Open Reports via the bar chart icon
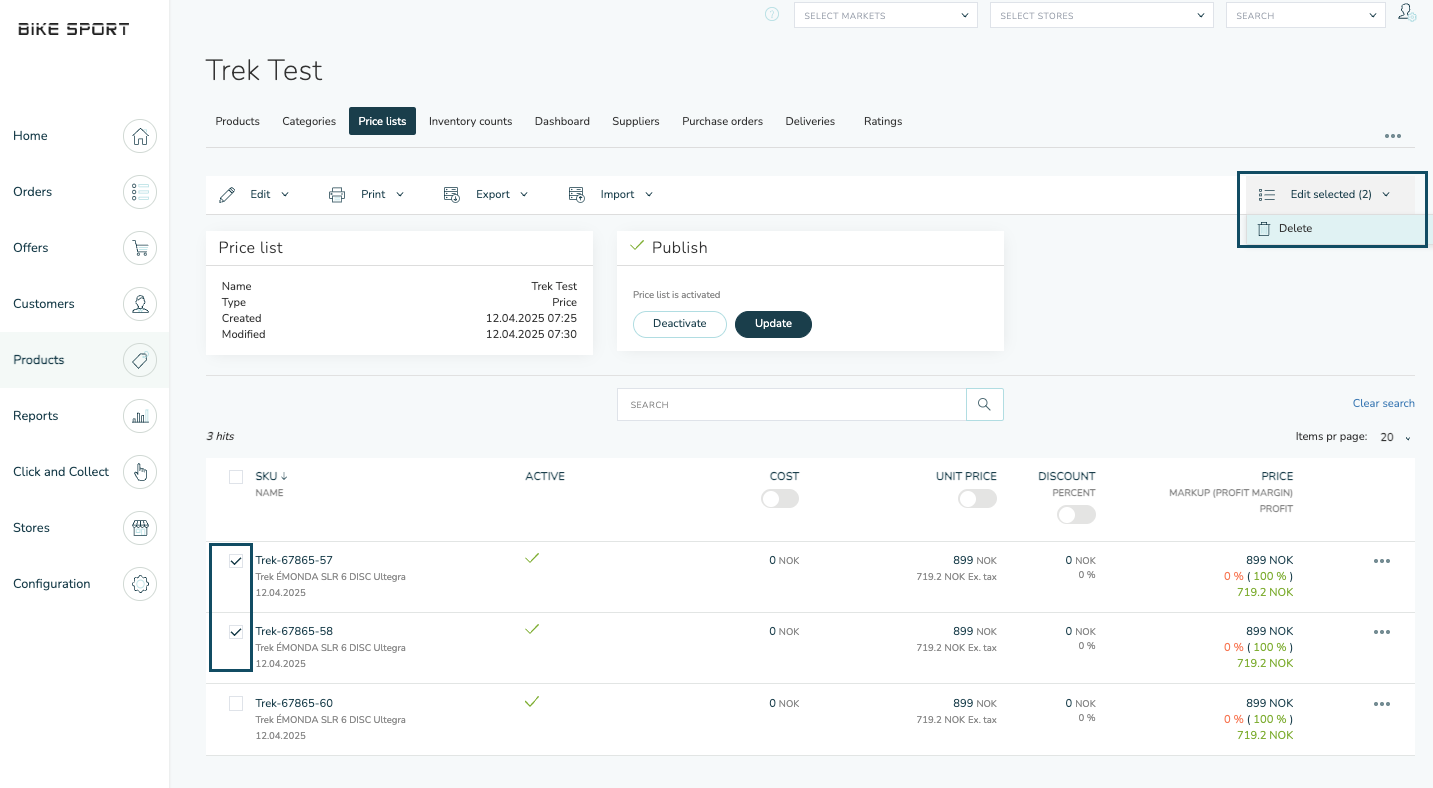Image resolution: width=1433 pixels, height=788 pixels. click(140, 416)
